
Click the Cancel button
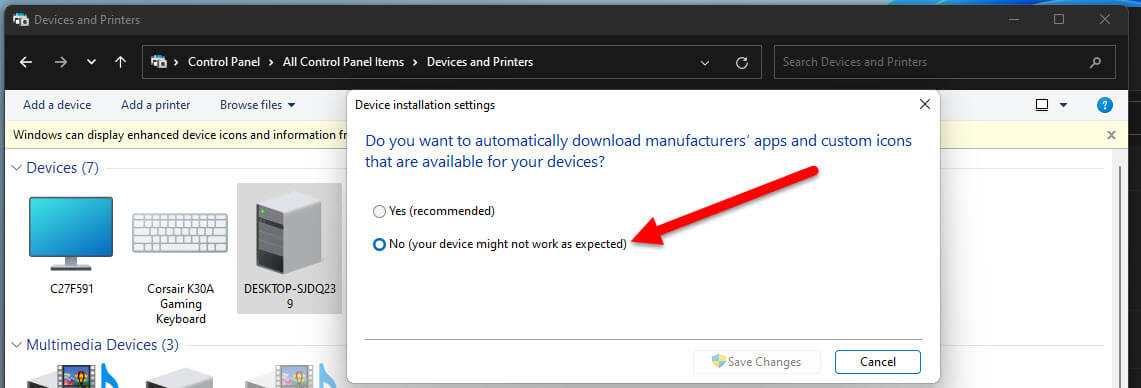[878, 362]
